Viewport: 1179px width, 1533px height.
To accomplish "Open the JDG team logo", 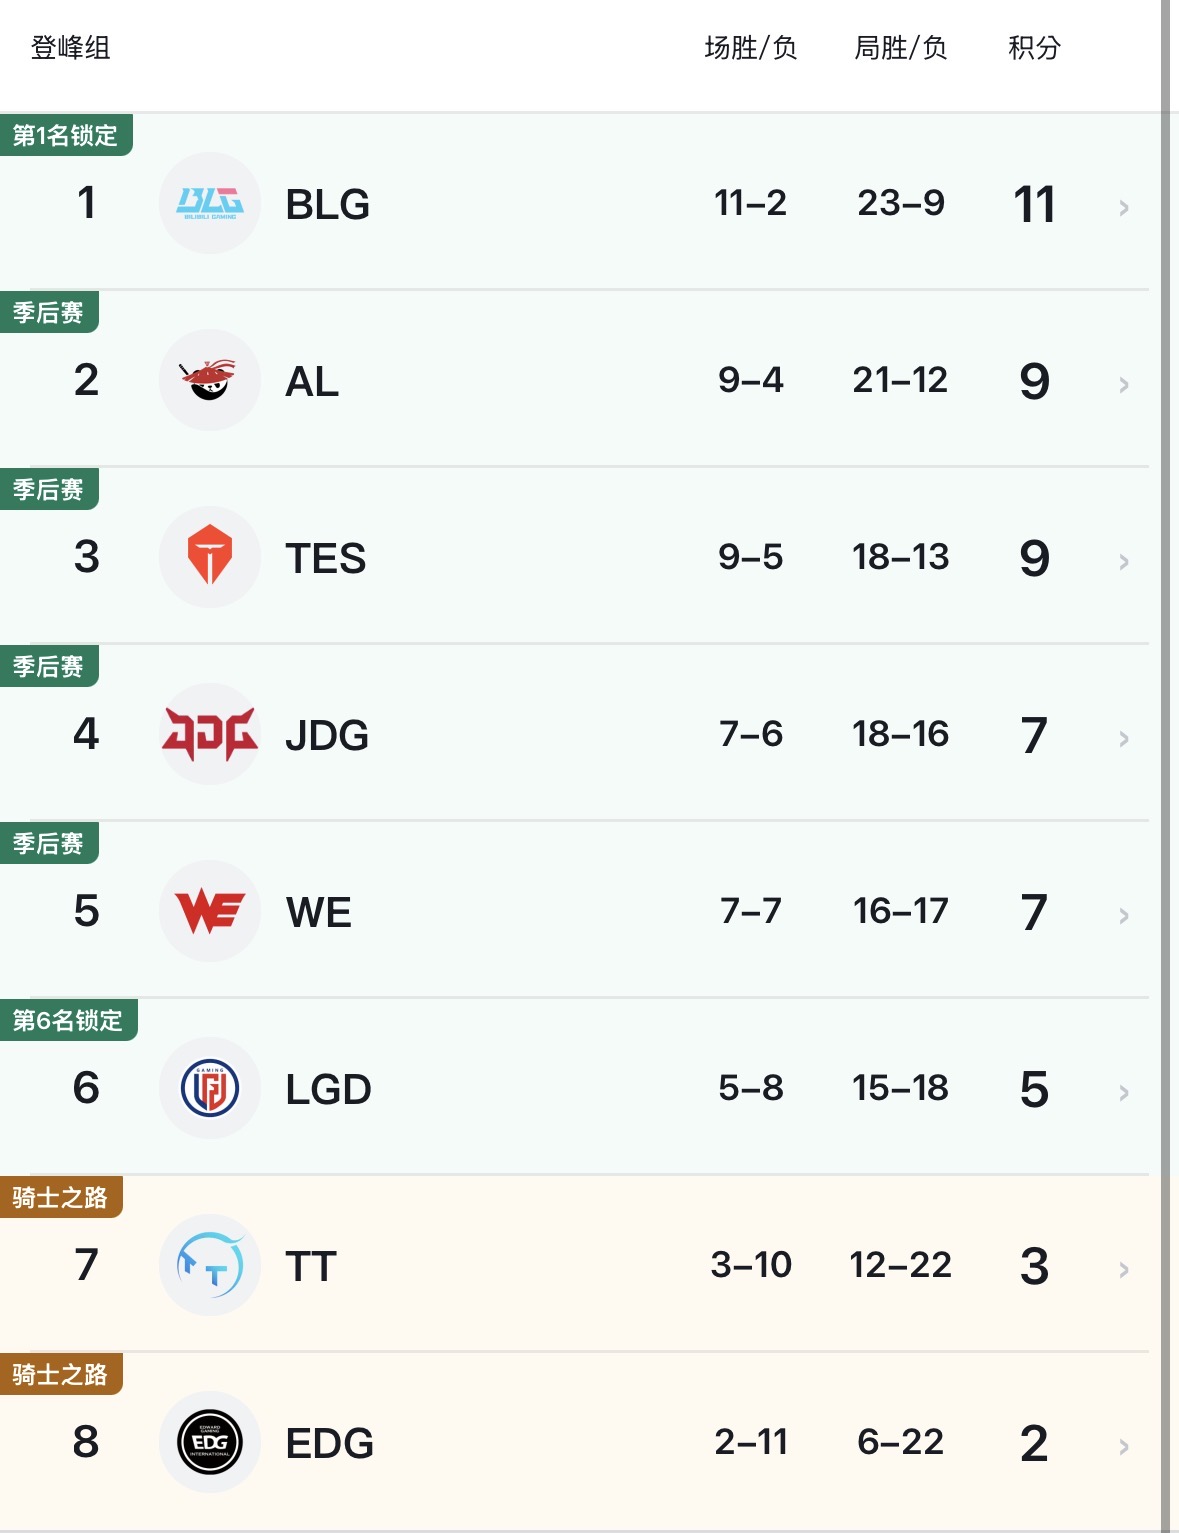I will click(210, 734).
